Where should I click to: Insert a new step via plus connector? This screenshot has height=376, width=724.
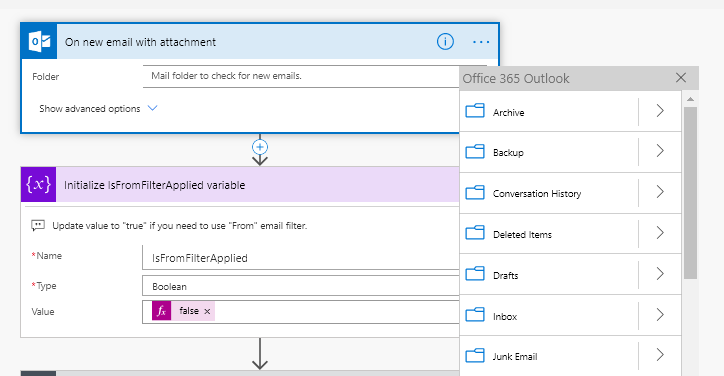coord(260,147)
